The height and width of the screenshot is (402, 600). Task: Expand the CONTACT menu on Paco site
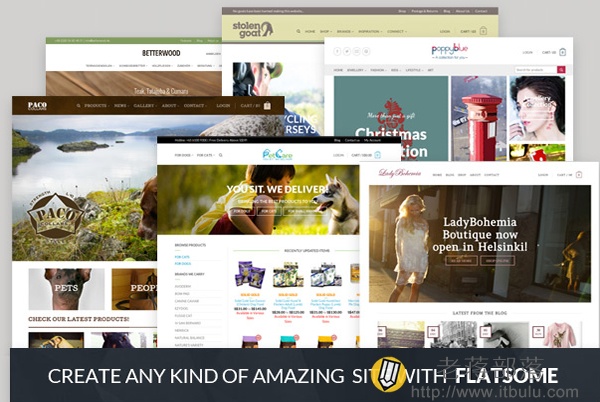195,106
